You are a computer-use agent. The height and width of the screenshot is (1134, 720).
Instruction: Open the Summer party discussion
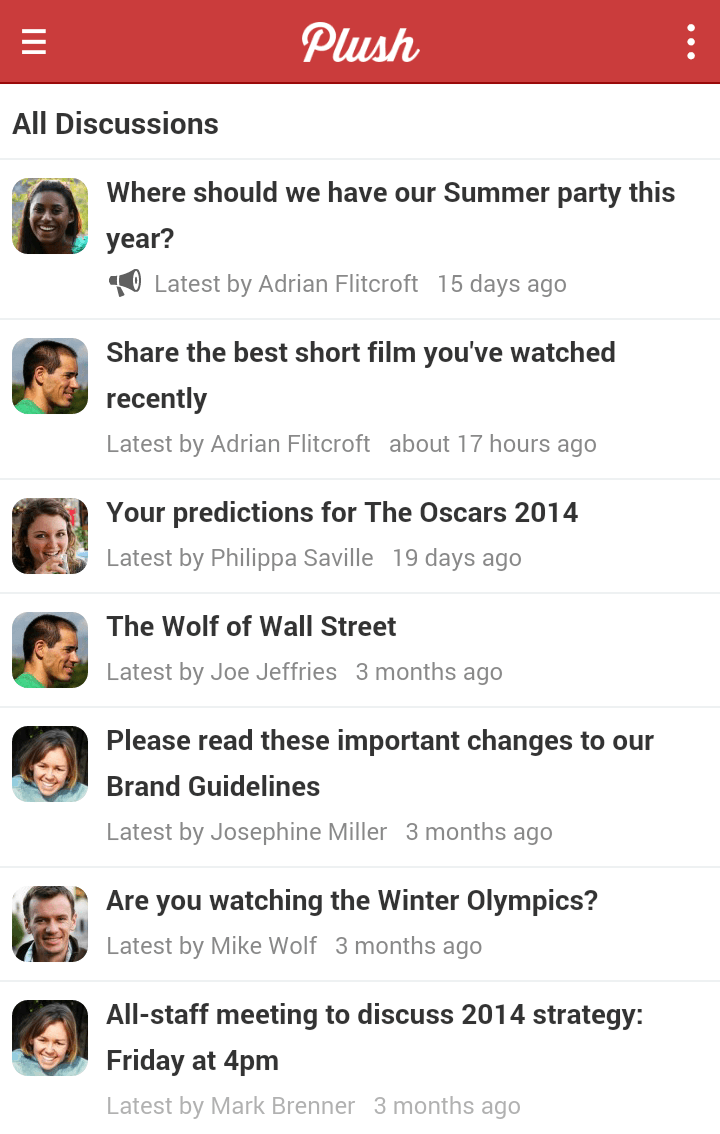pos(390,215)
